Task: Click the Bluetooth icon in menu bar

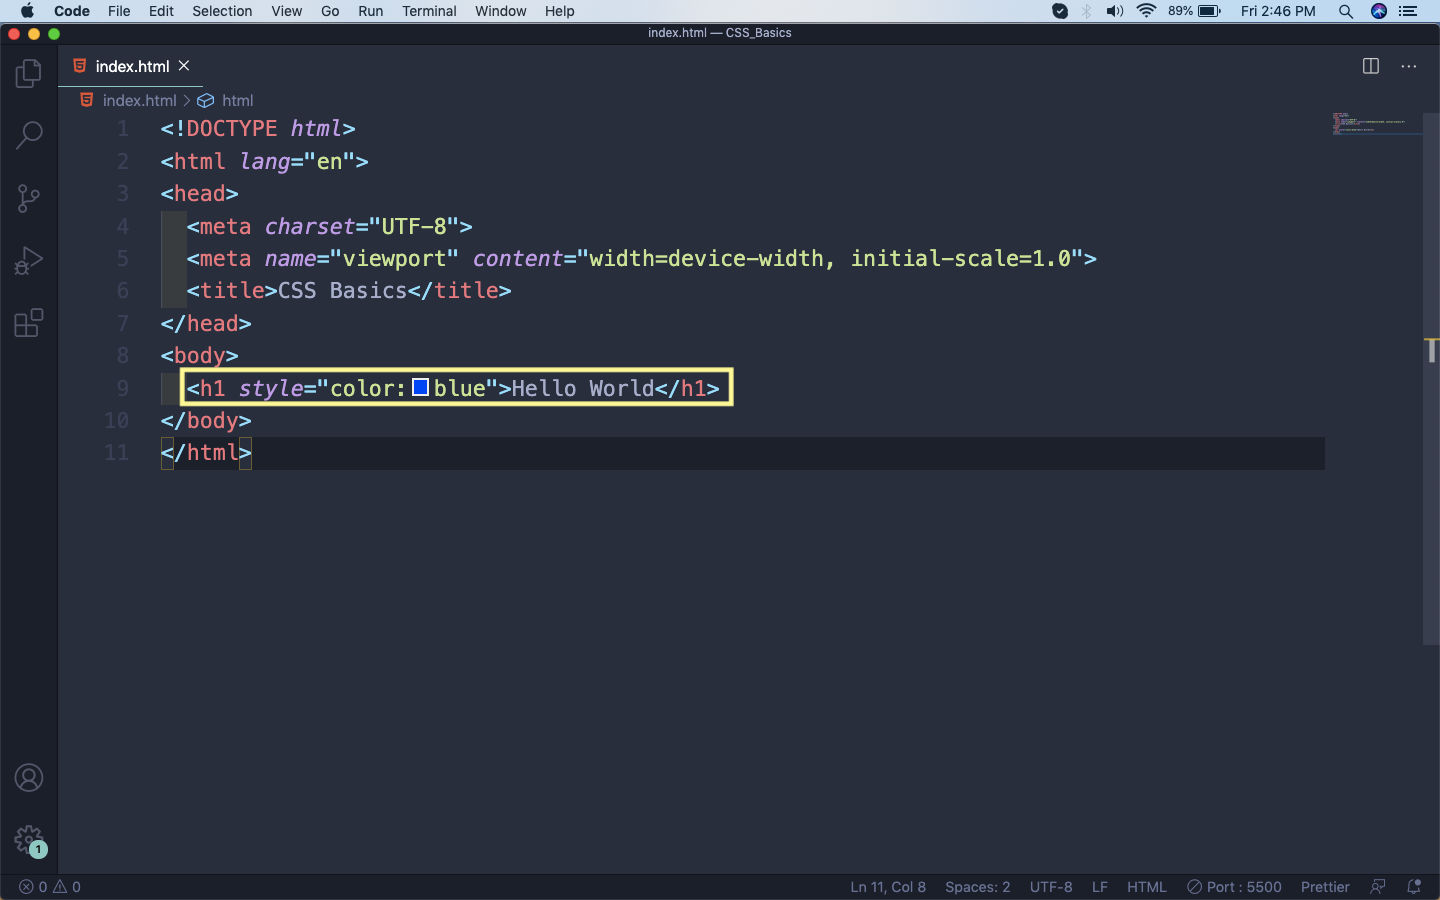Action: (1087, 11)
